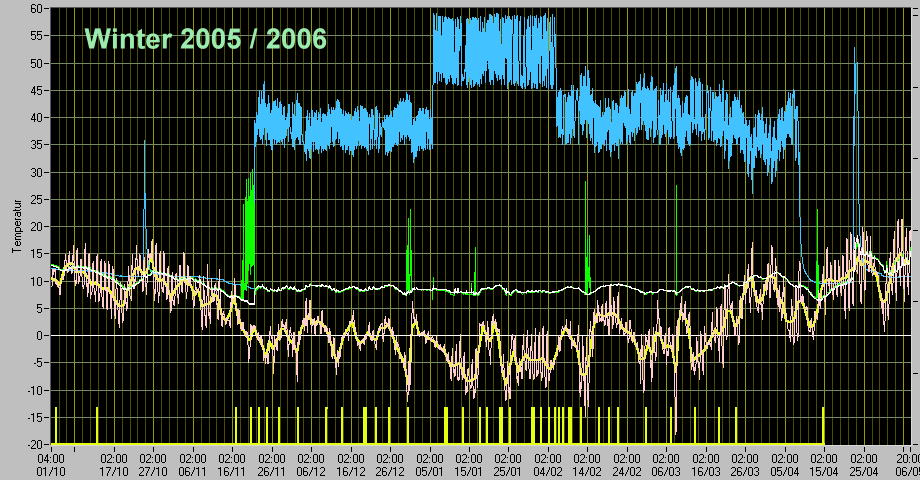The height and width of the screenshot is (480, 920).
Task: Select the 06/12 date label
Action: (311, 470)
